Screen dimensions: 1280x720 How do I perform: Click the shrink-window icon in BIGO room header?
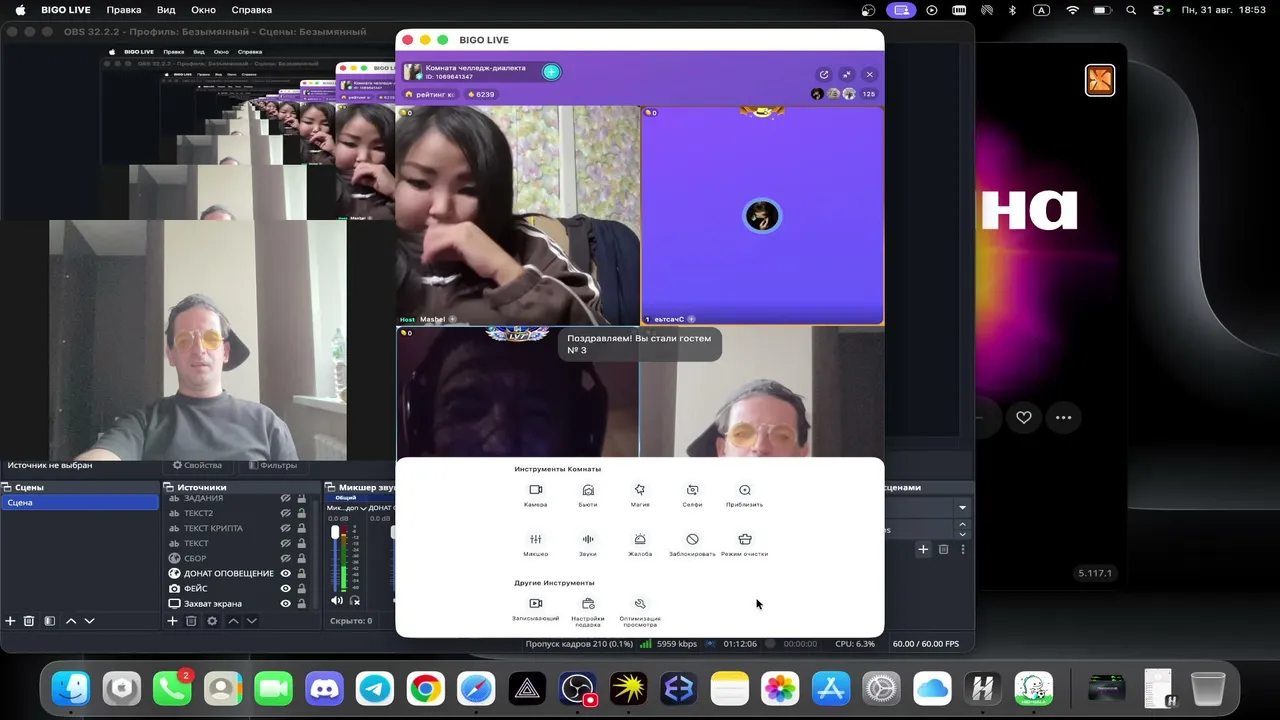click(x=847, y=74)
